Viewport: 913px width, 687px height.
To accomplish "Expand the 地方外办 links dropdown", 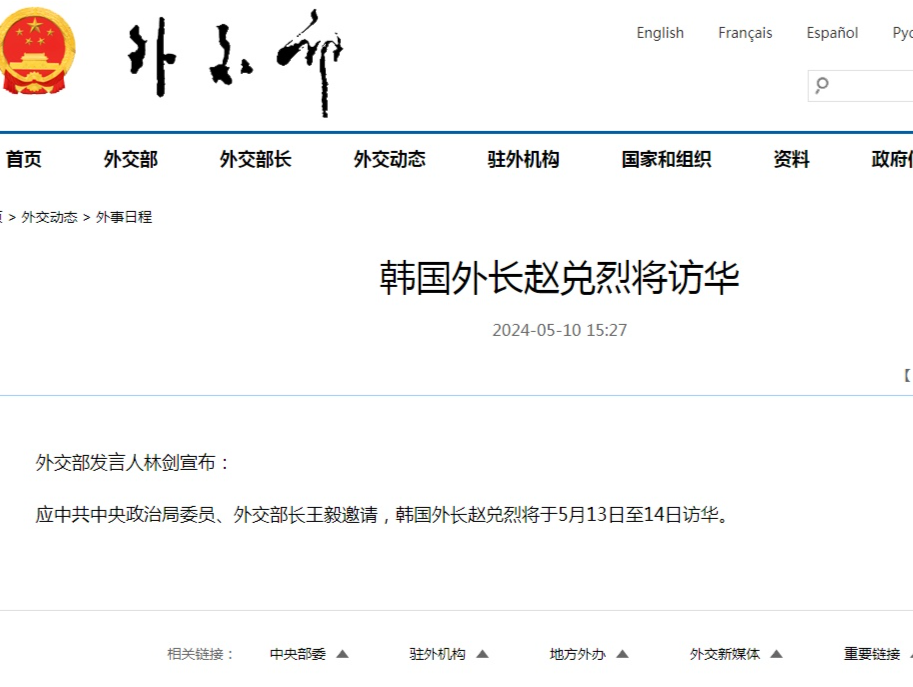I will pyautogui.click(x=589, y=654).
